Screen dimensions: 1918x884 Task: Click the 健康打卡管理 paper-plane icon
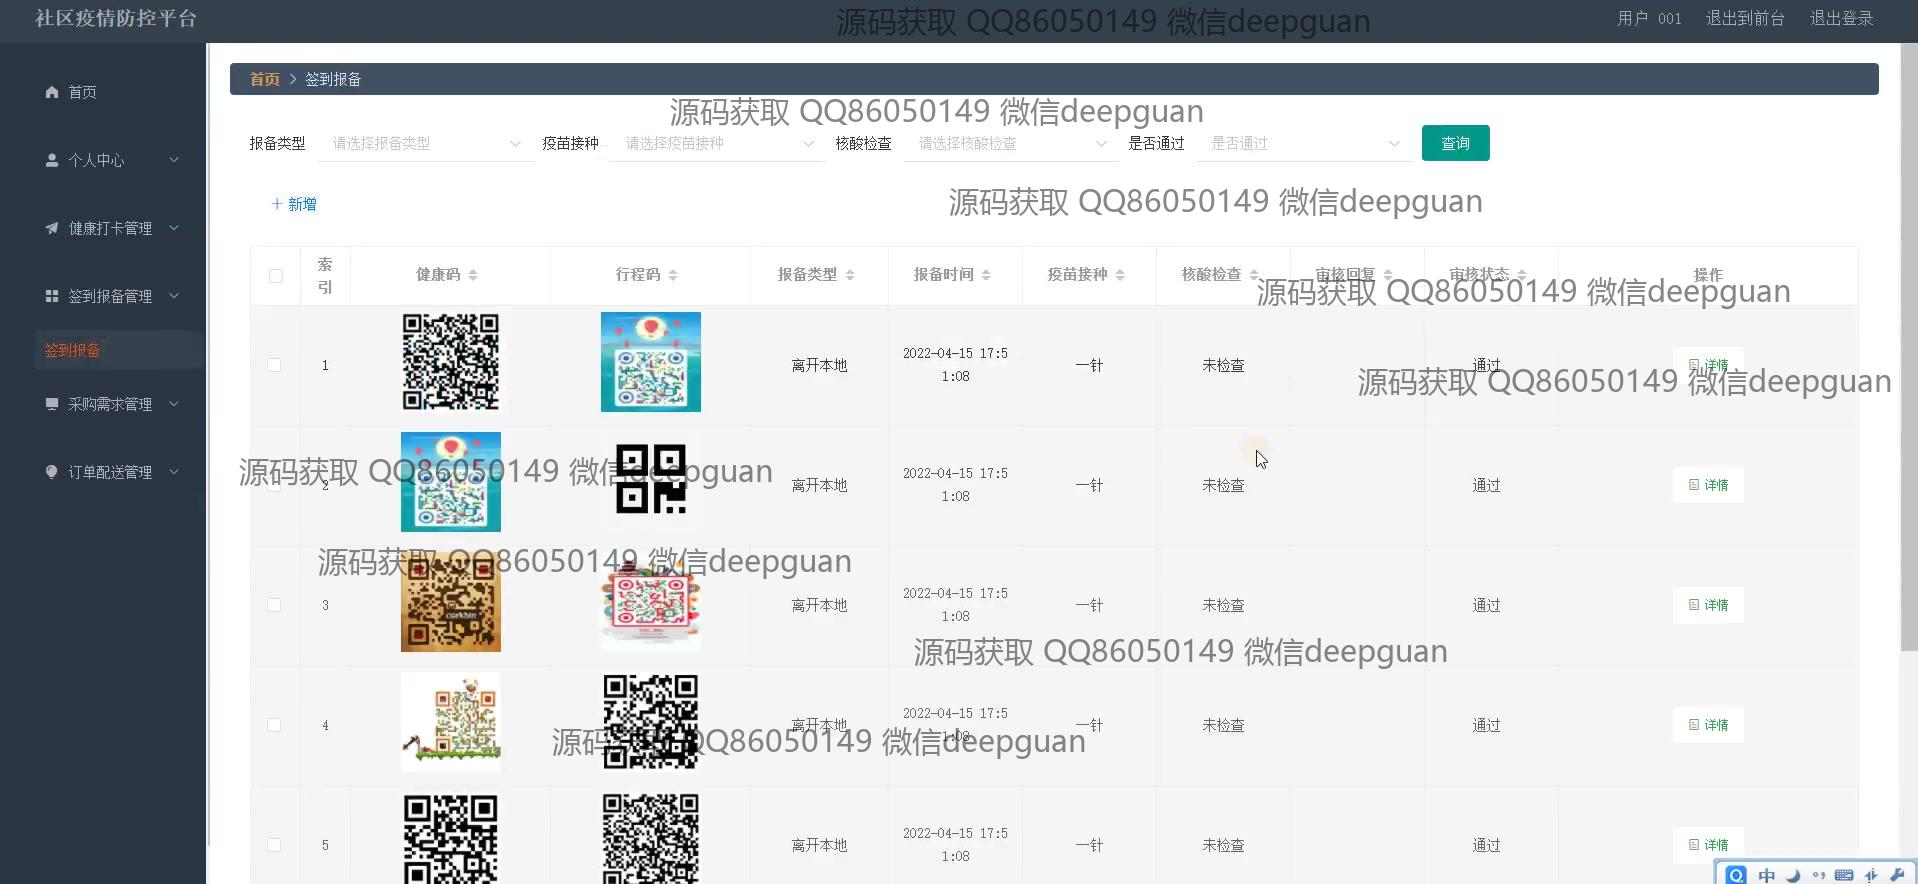click(x=52, y=228)
